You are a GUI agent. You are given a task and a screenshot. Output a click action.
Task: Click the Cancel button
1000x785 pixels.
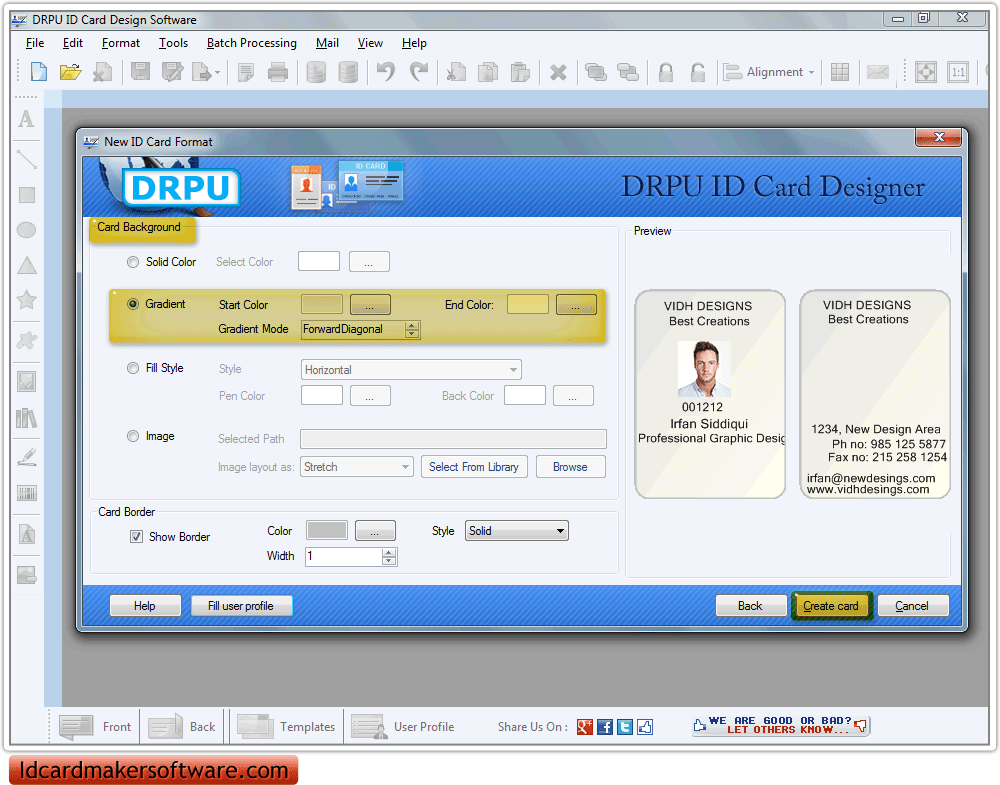pyautogui.click(x=913, y=606)
